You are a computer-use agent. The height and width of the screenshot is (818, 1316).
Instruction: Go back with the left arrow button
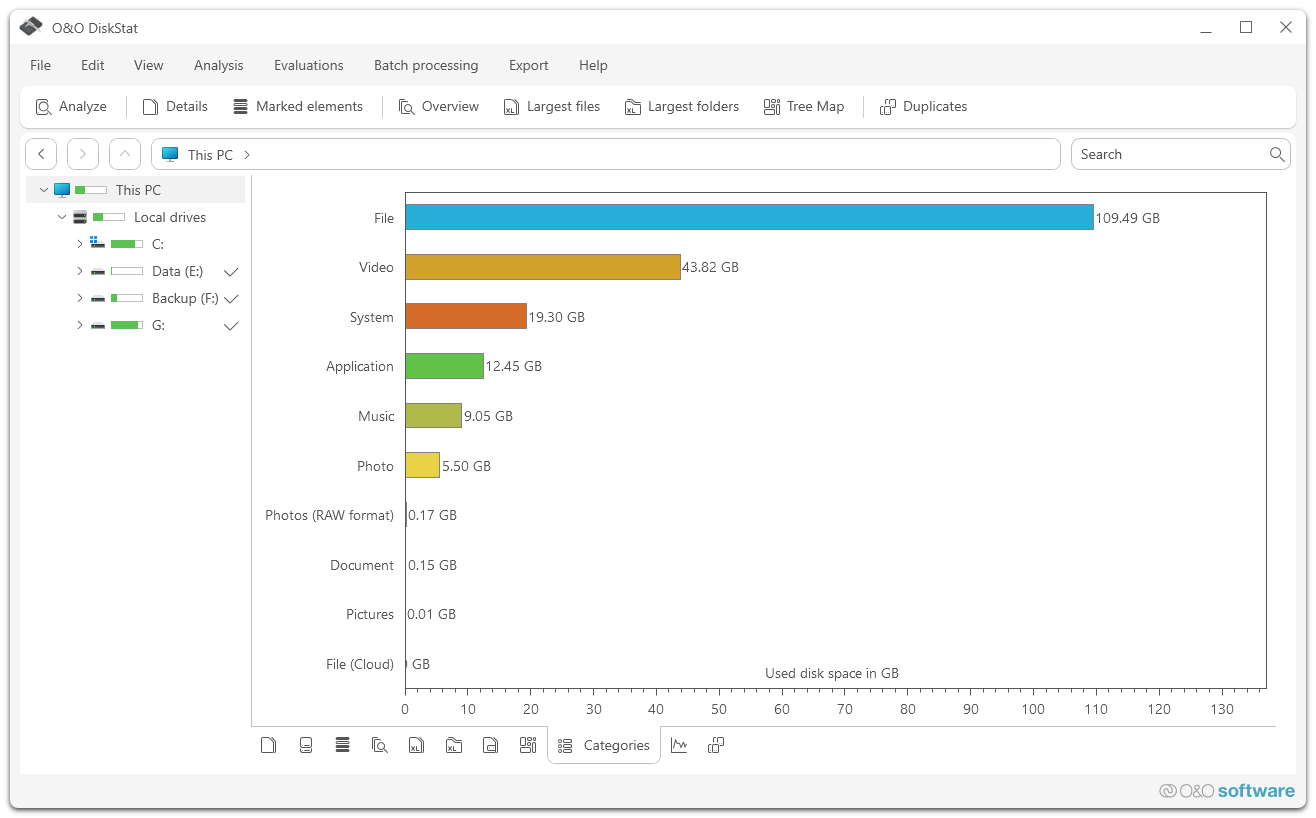coord(41,154)
